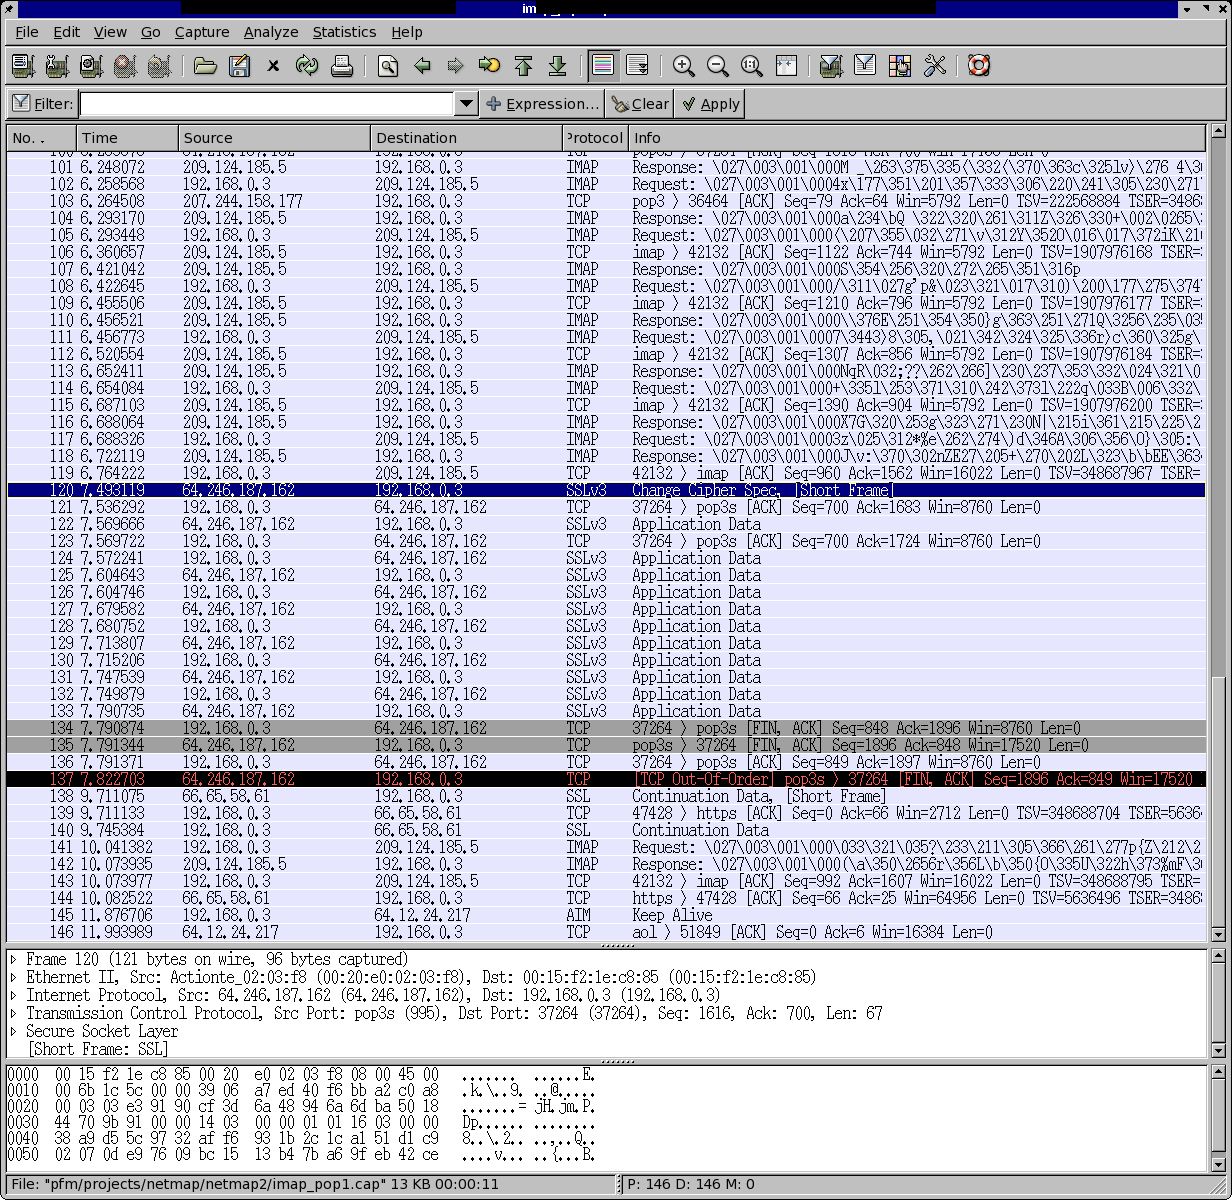The width and height of the screenshot is (1232, 1200).
Task: Toggle packet list colorization
Action: 603,67
